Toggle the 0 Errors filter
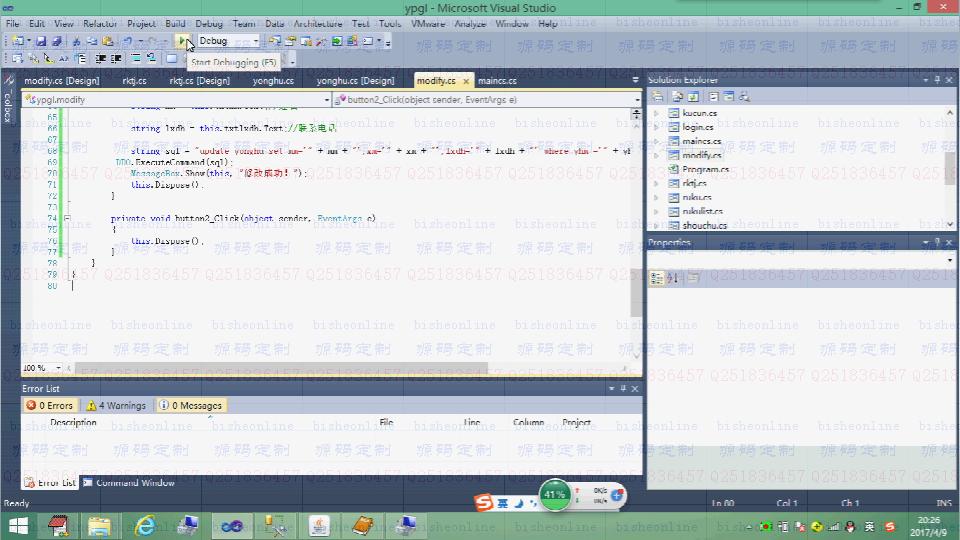Viewport: 960px width, 540px height. click(x=50, y=405)
